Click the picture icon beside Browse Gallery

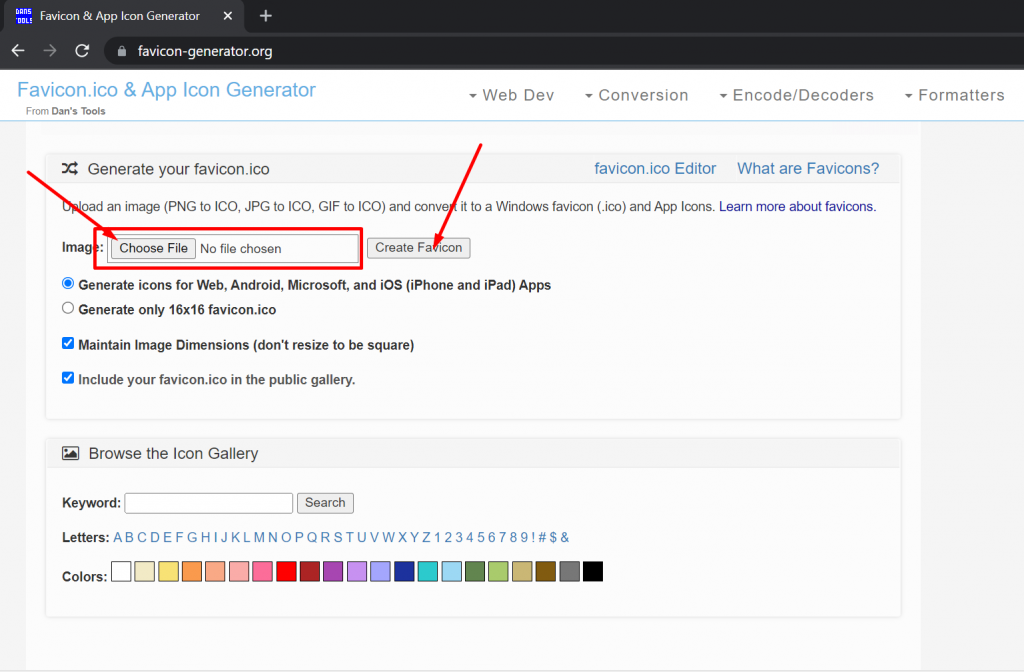point(70,453)
